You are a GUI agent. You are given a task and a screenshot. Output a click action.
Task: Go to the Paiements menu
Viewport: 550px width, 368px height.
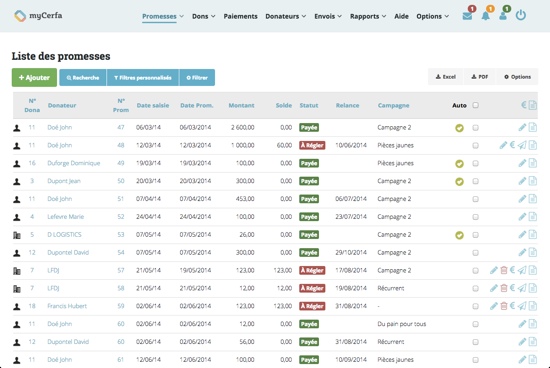(x=241, y=16)
